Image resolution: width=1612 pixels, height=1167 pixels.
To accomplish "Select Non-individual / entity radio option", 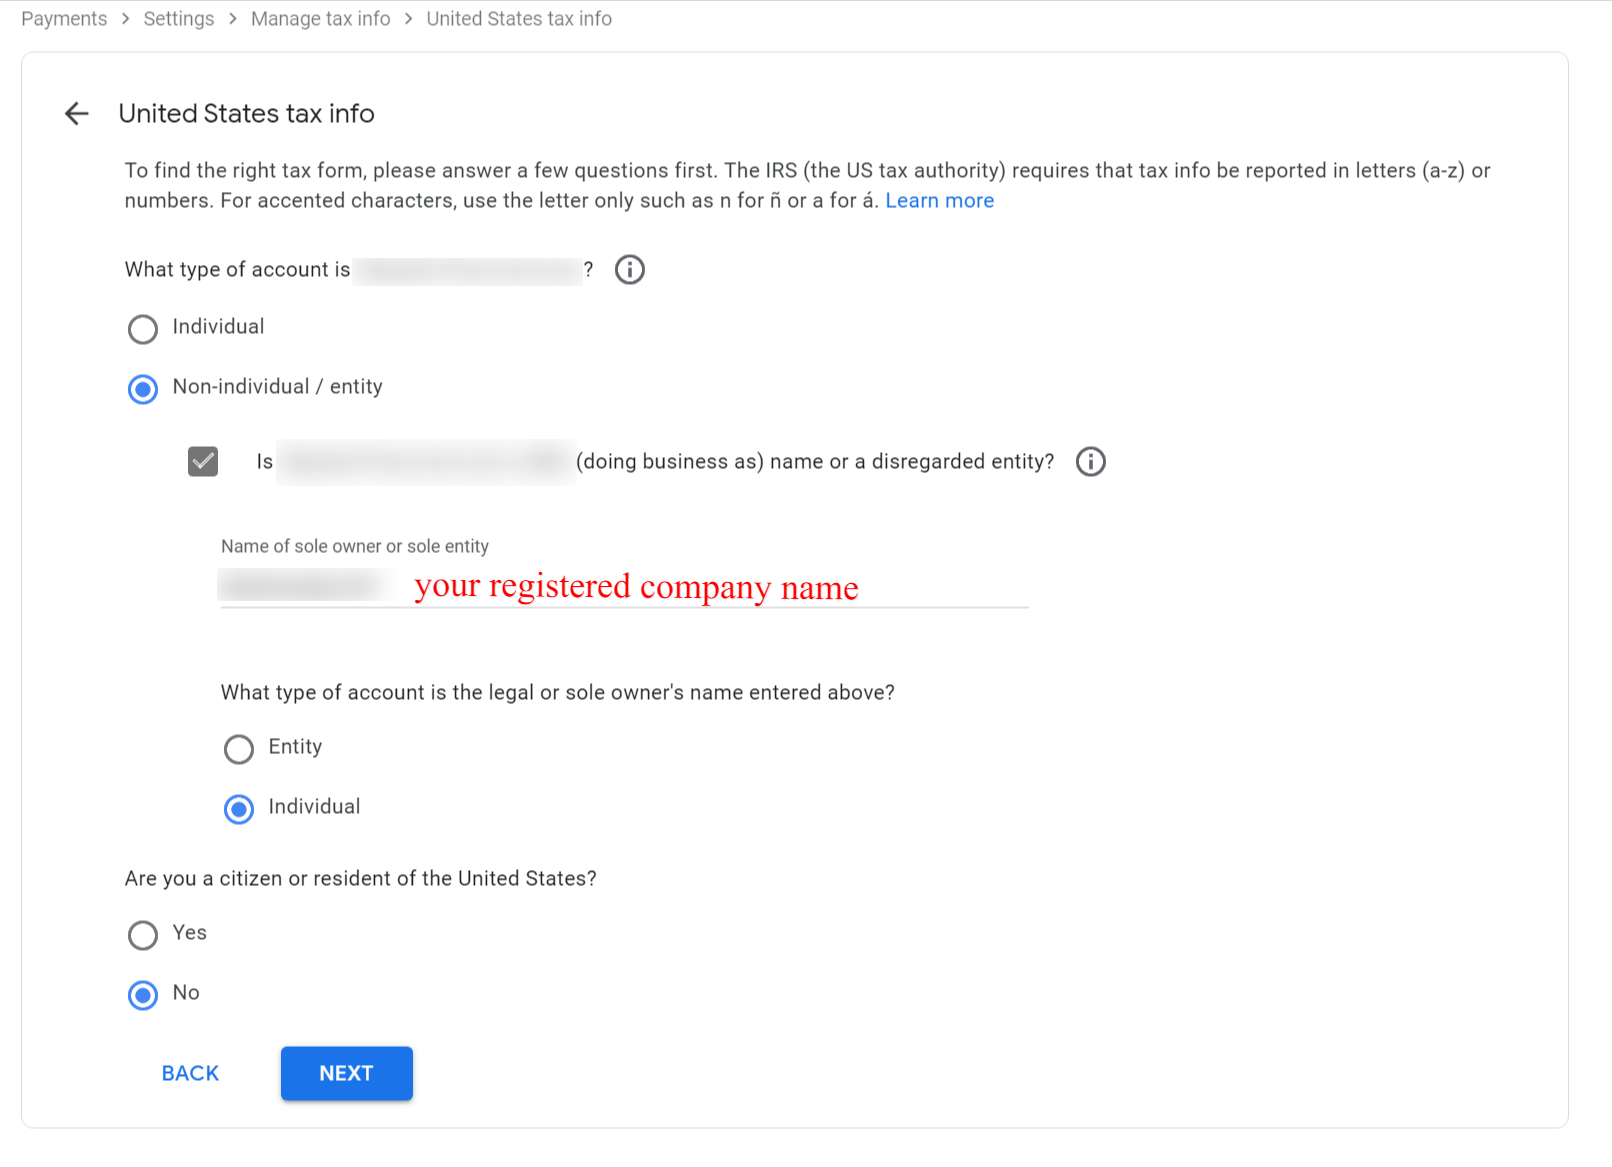I will click(x=143, y=389).
